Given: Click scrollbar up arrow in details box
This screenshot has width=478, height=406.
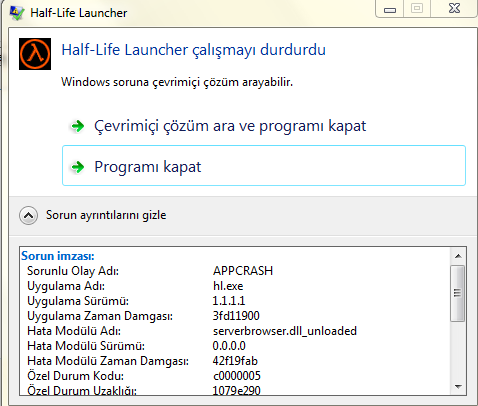Looking at the screenshot, I should click(458, 256).
